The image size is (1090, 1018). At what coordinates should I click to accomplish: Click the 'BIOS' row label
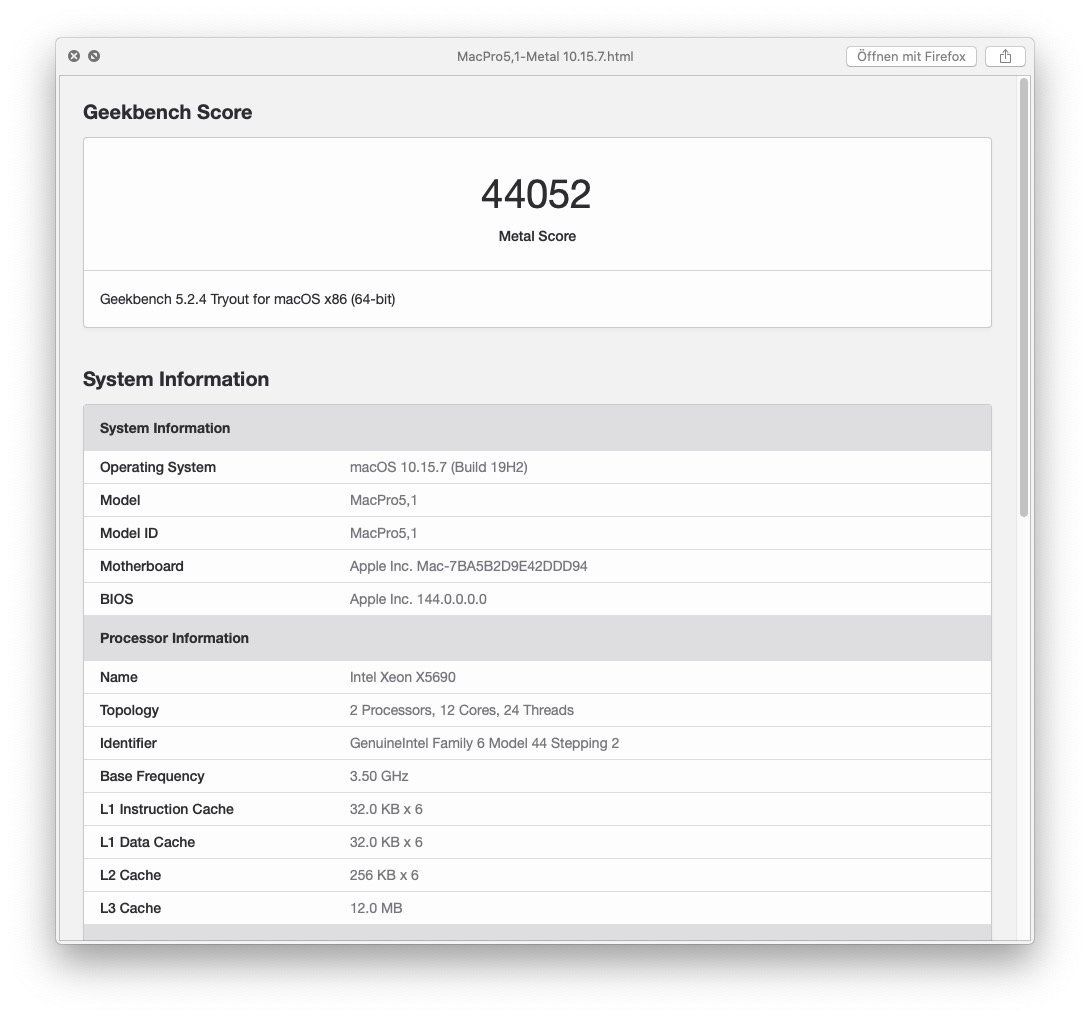117,599
